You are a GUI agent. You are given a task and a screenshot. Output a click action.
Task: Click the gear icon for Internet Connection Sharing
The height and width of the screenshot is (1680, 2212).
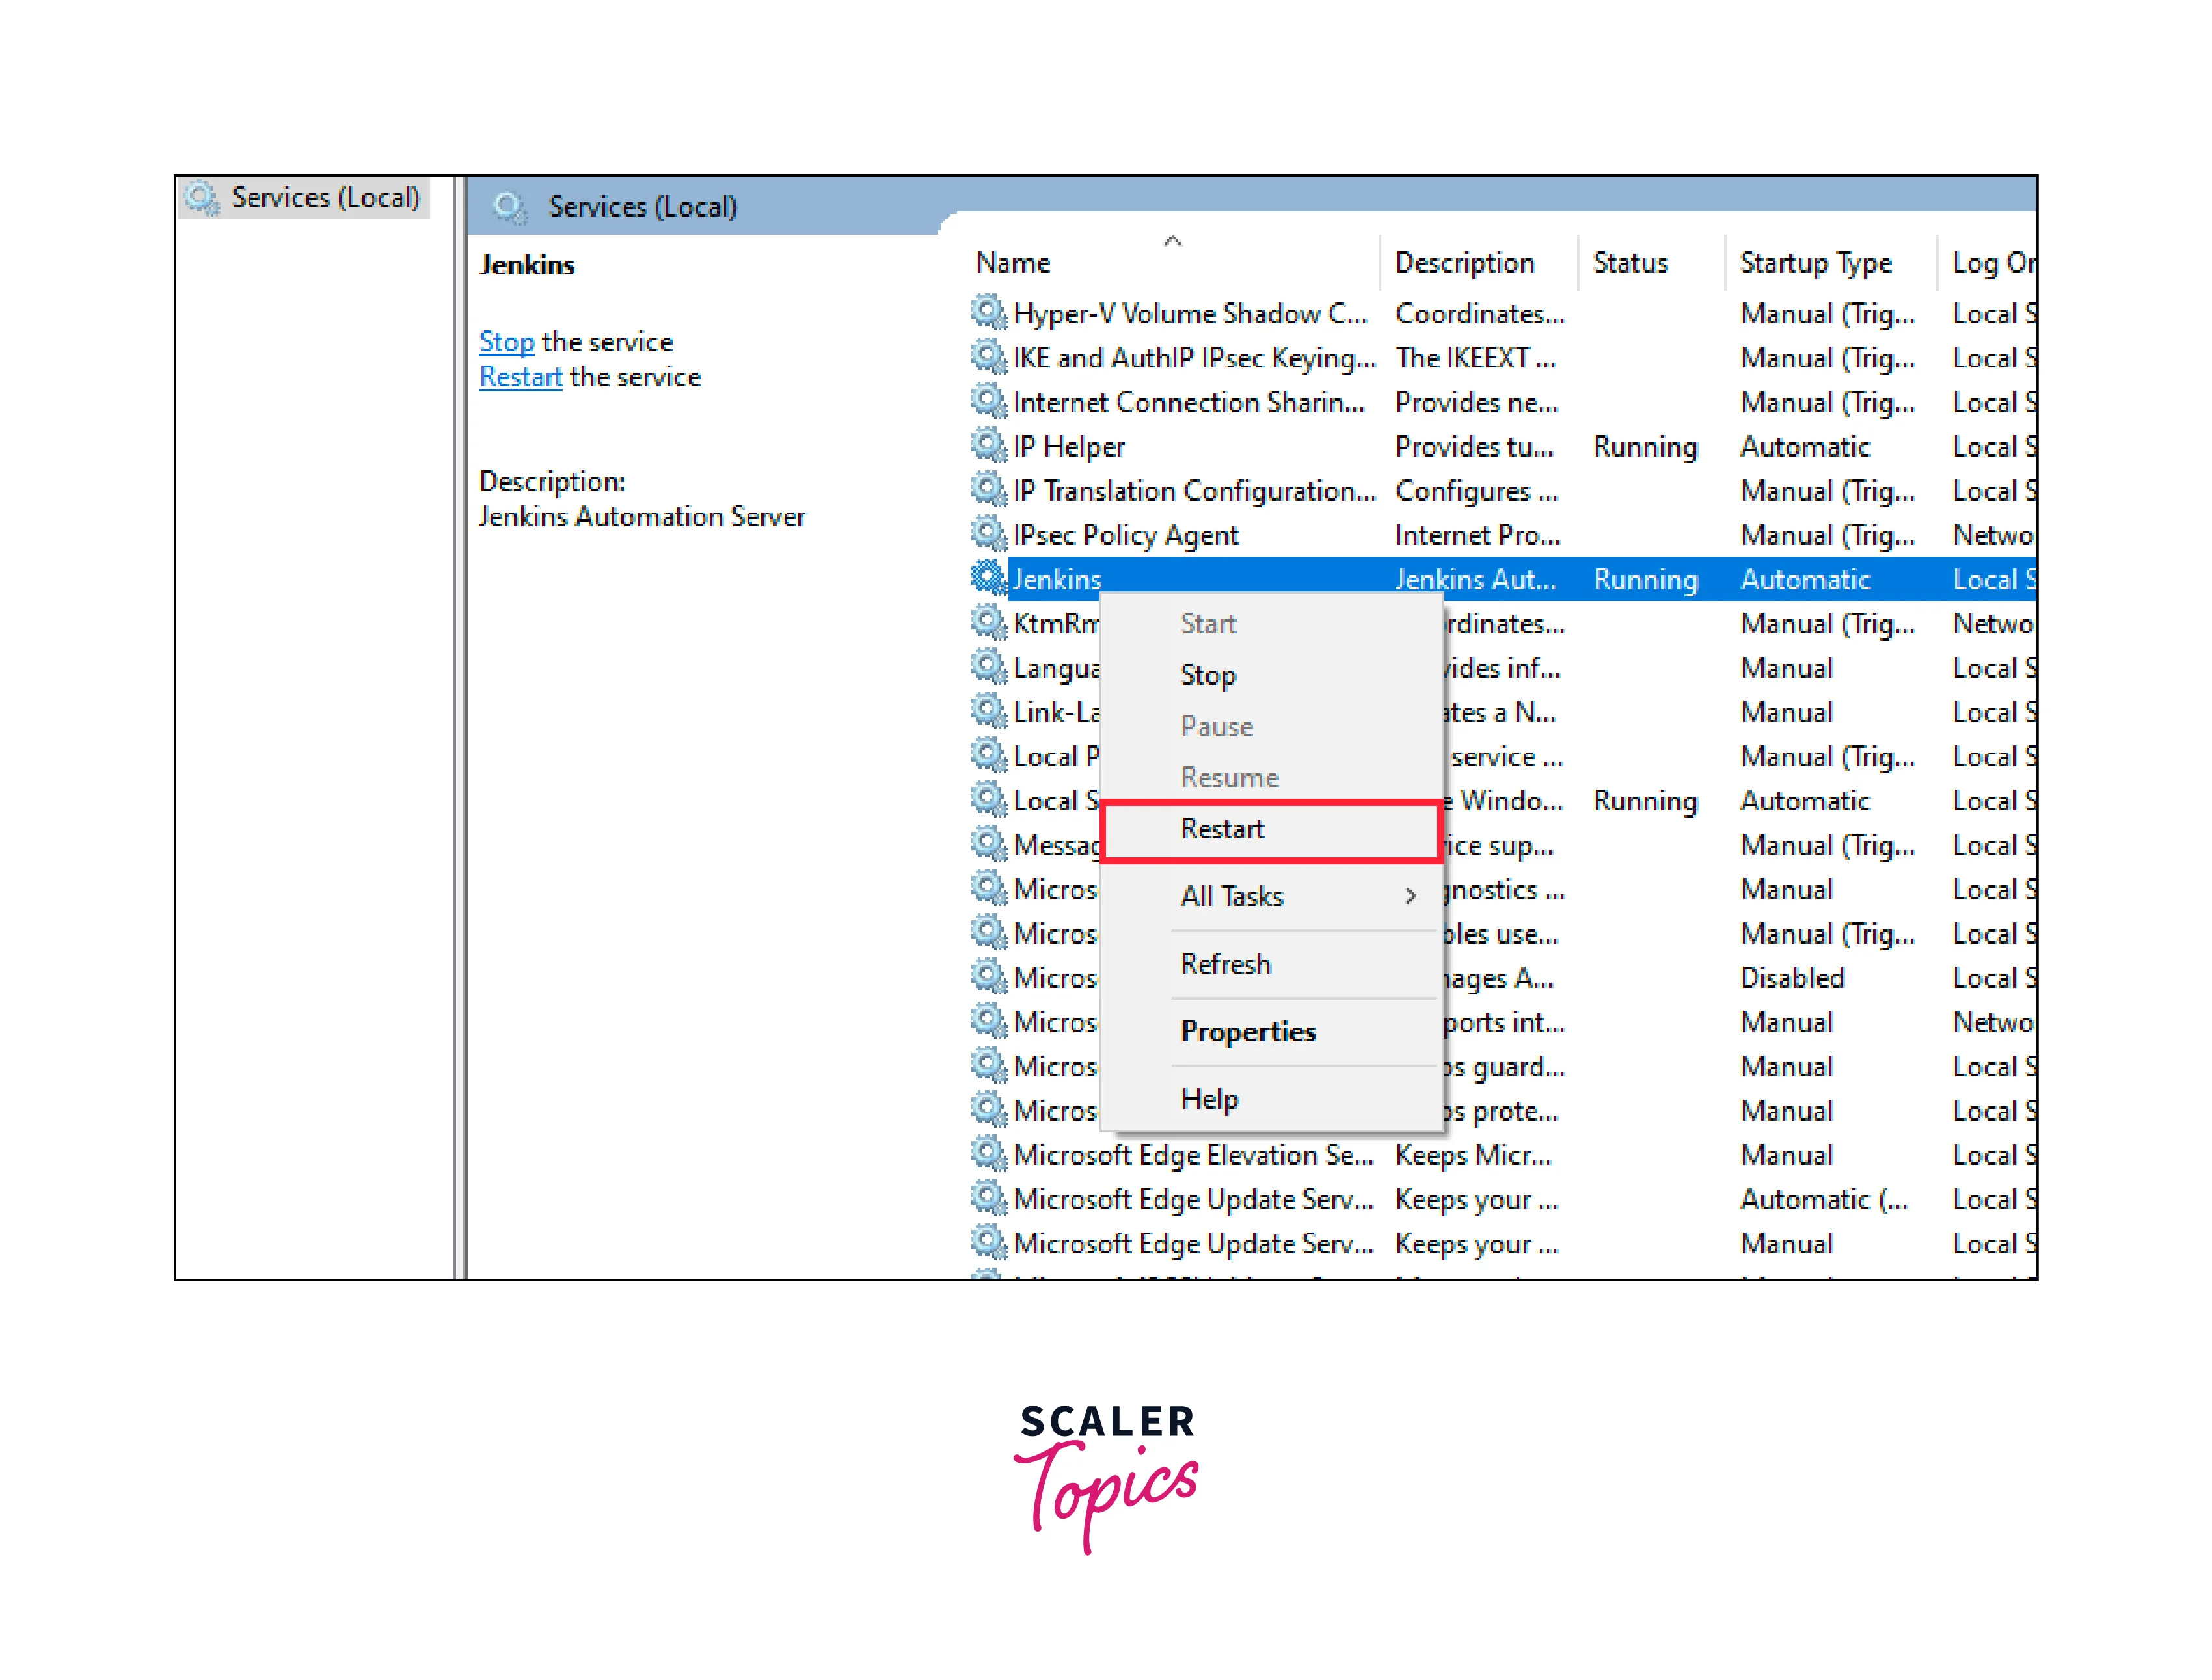tap(988, 401)
